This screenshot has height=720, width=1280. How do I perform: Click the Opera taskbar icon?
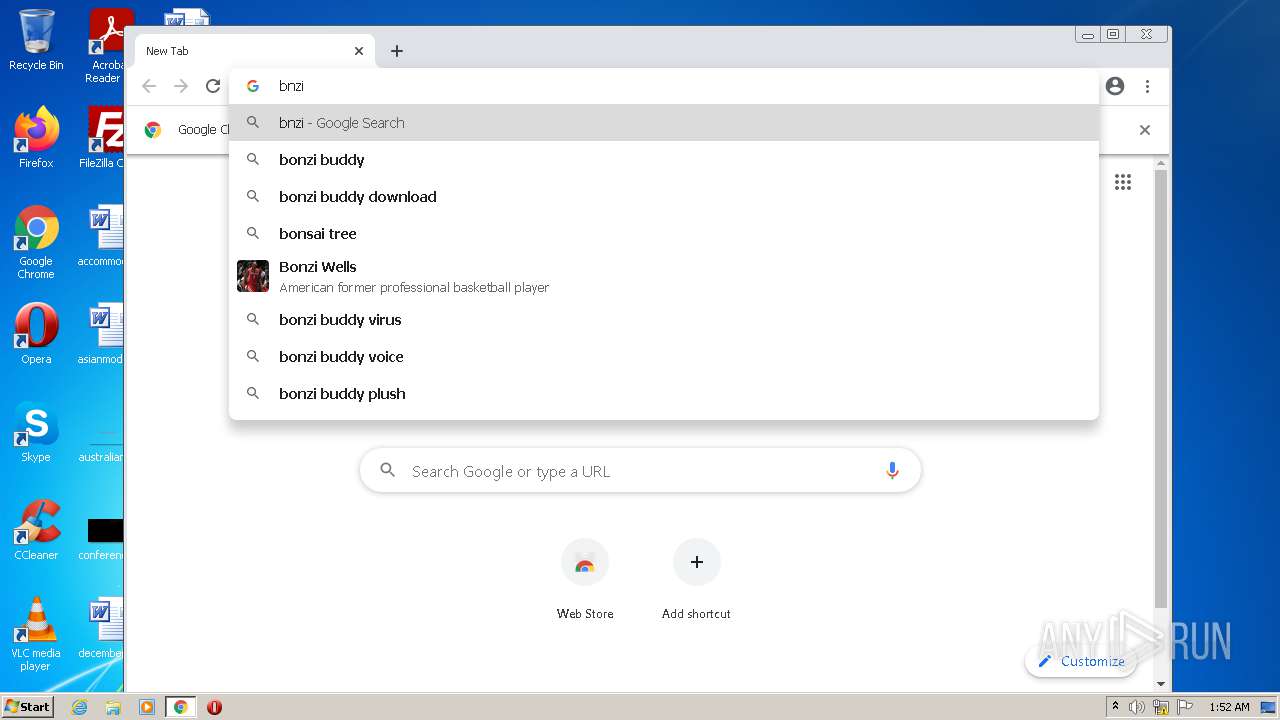(214, 707)
